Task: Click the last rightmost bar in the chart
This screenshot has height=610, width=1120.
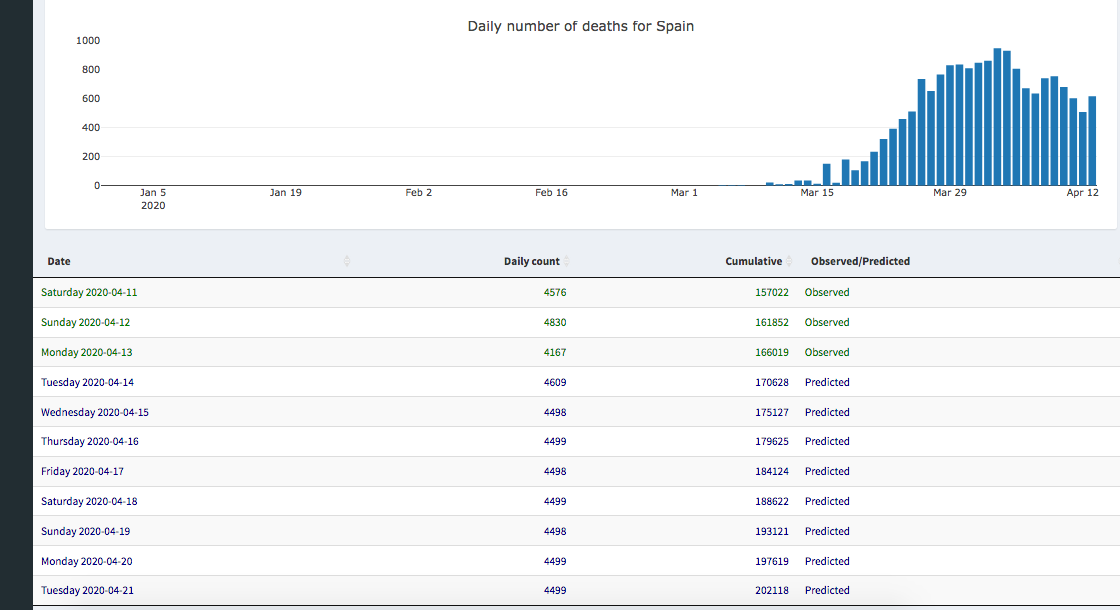Action: [1092, 141]
